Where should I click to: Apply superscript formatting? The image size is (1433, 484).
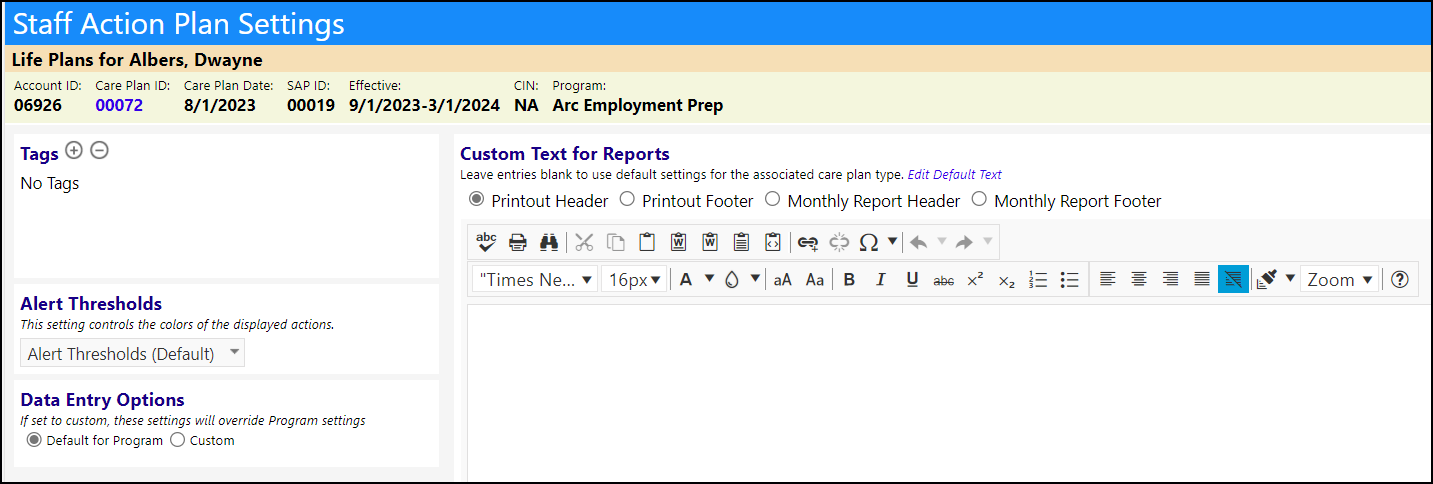coord(975,280)
